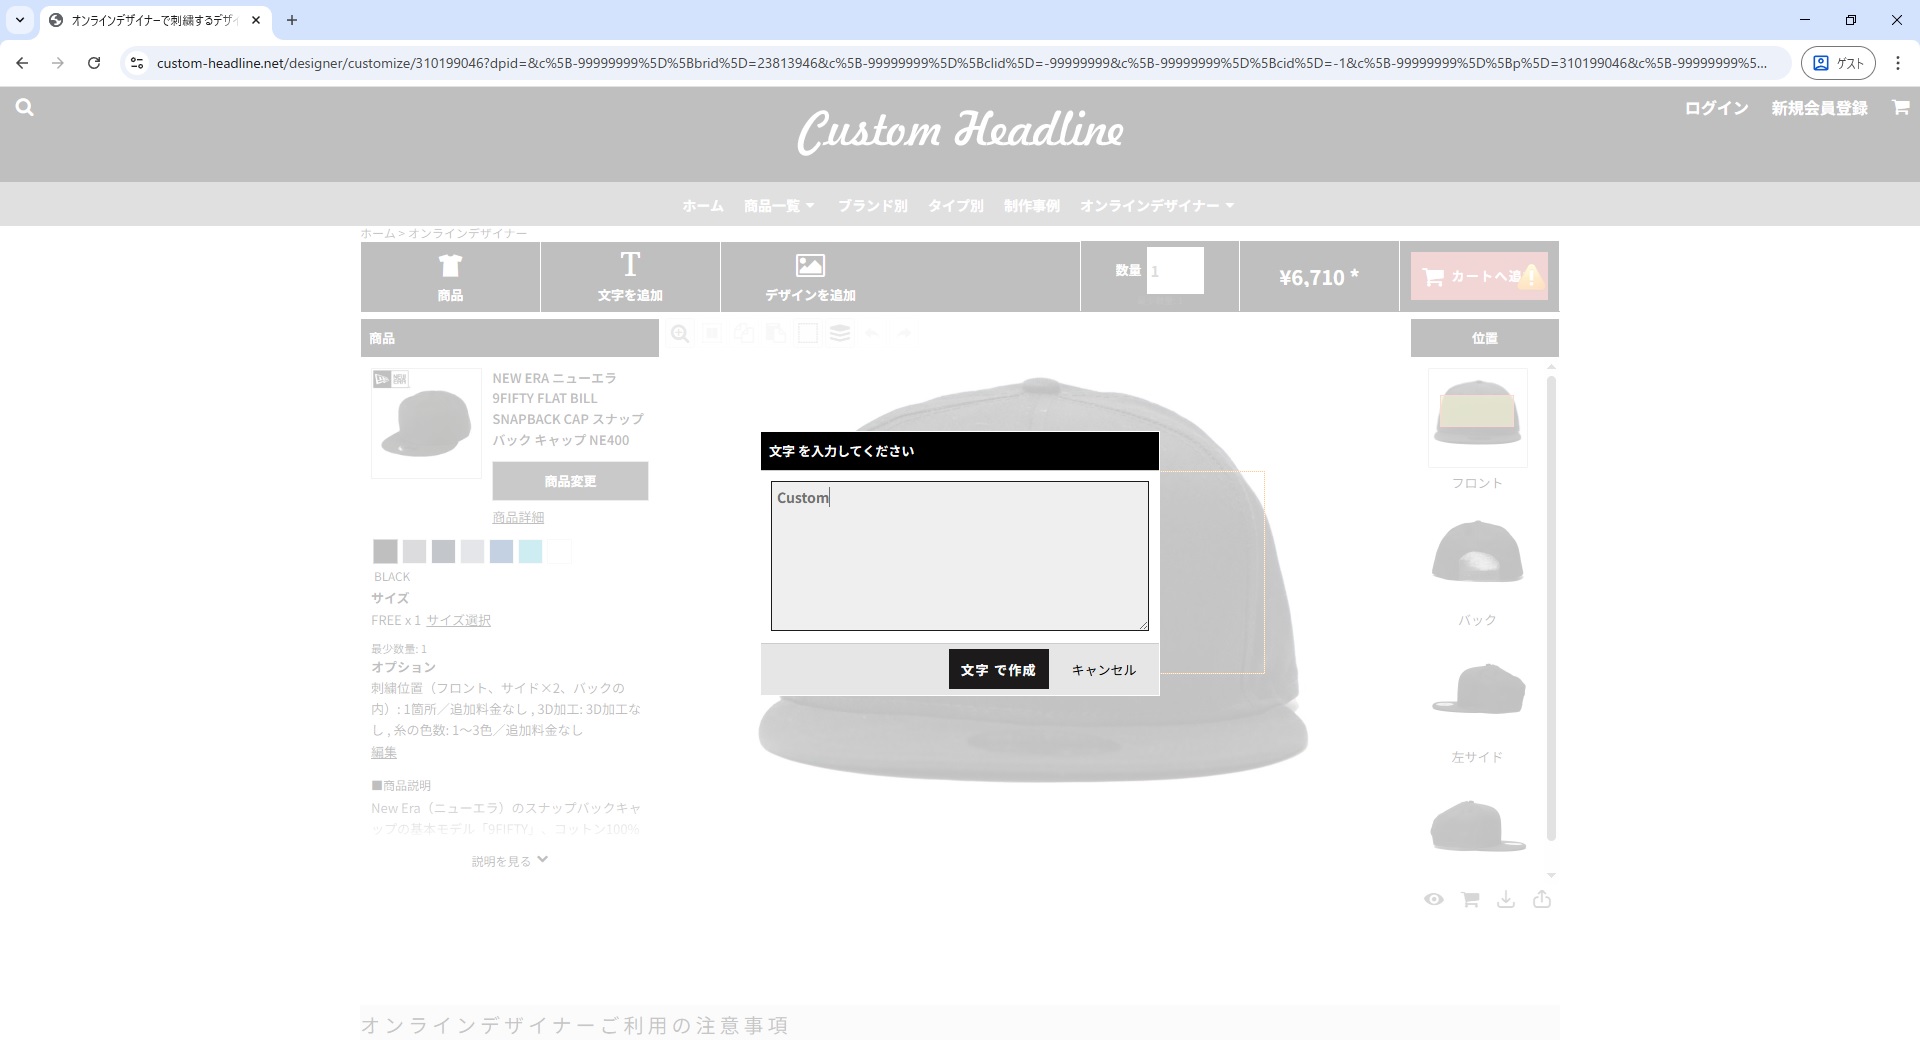The height and width of the screenshot is (1040, 1920).
Task: Cancel the text entry dialog with キャンセル
Action: pyautogui.click(x=1103, y=670)
